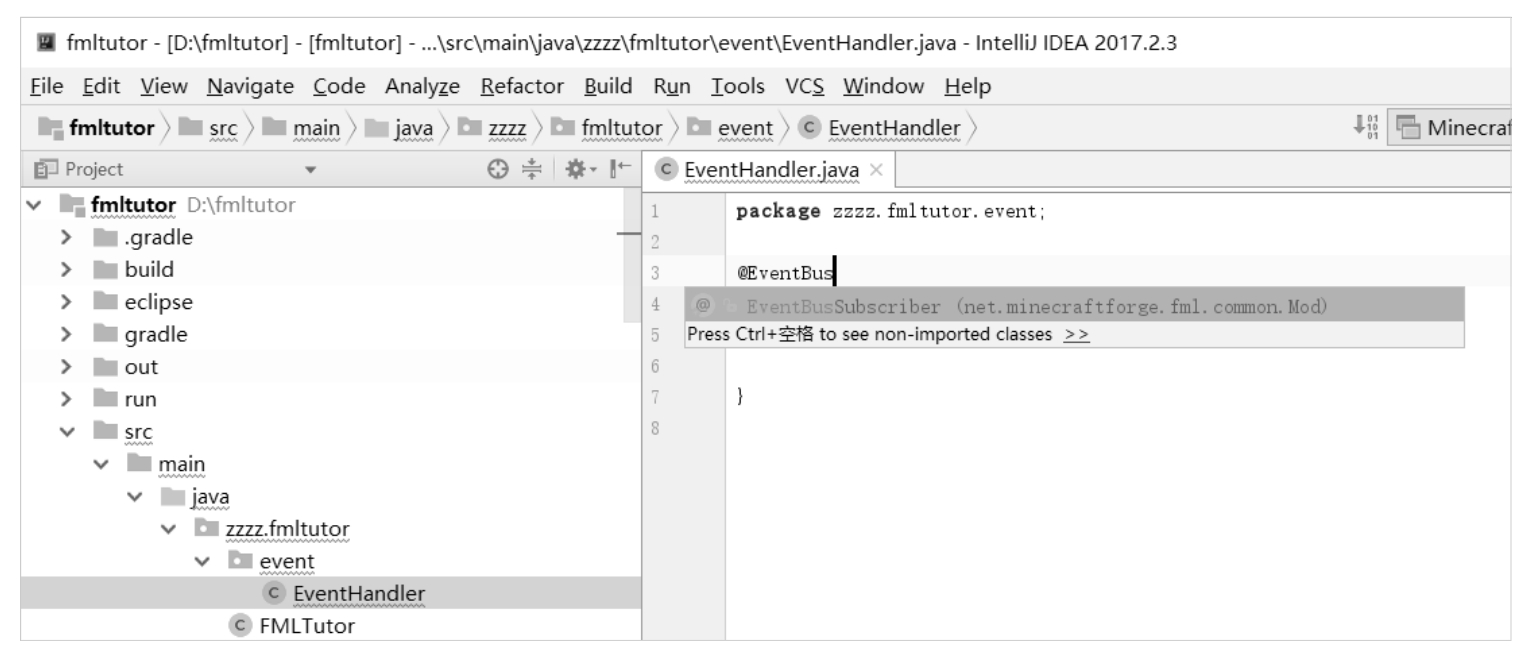Viewport: 1529px width, 653px height.
Task: Open the Refactor menu
Action: 522,86
